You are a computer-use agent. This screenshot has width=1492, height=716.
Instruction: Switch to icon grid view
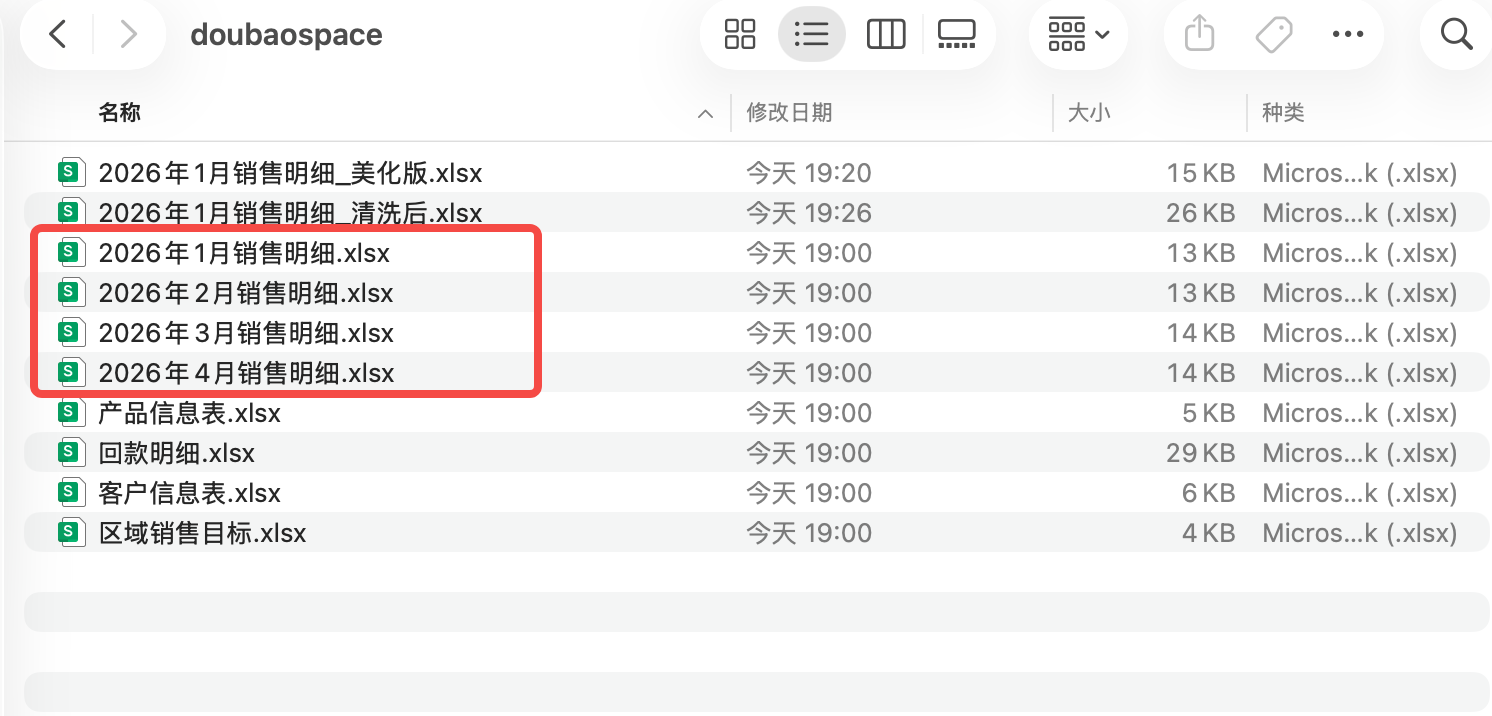point(740,35)
